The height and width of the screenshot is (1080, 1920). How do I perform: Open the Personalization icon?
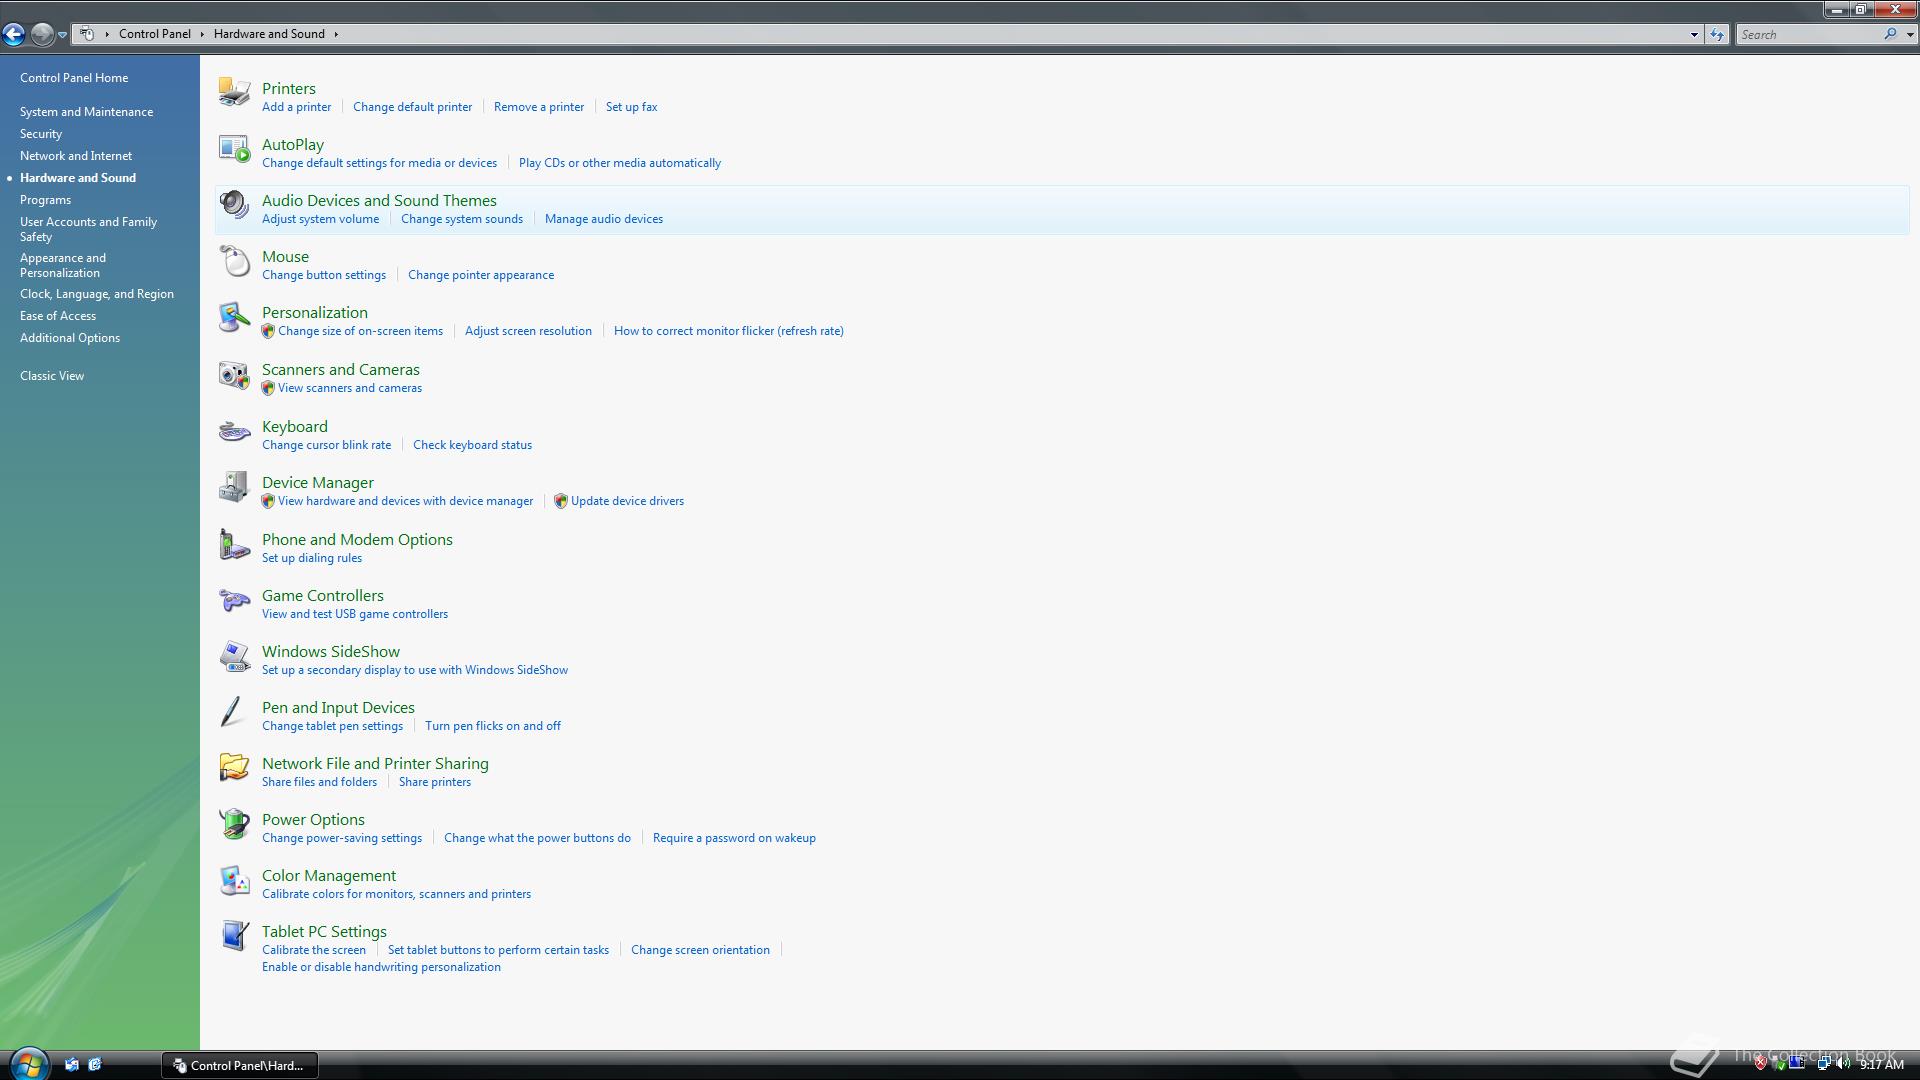(x=234, y=317)
